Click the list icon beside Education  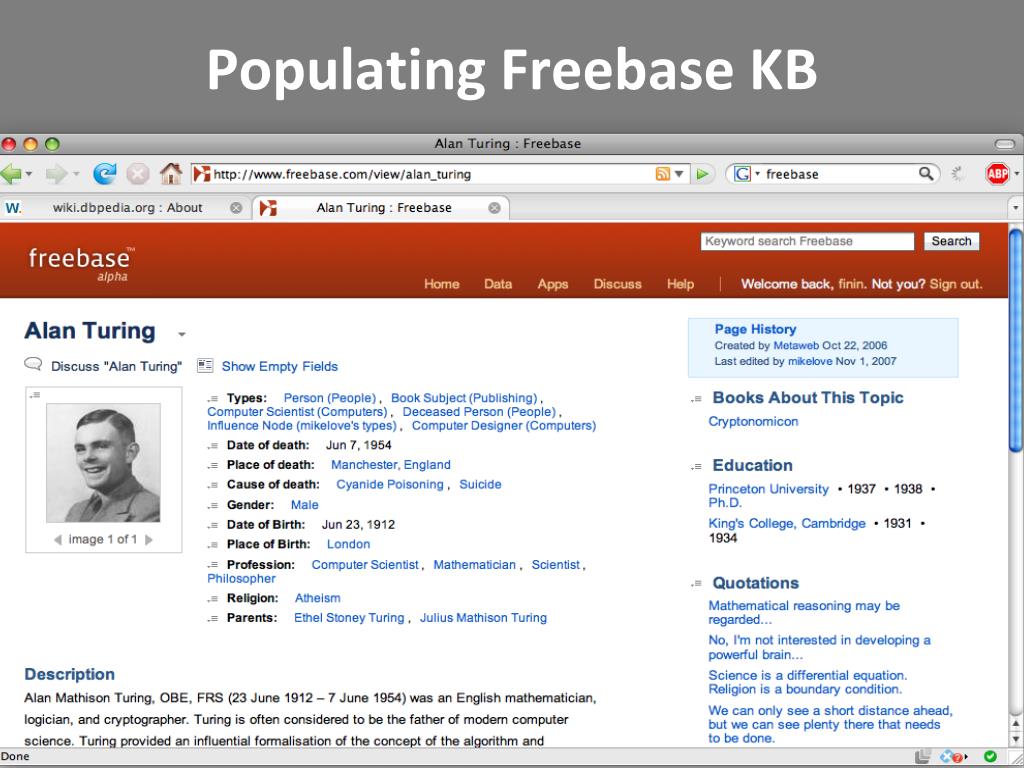click(696, 466)
